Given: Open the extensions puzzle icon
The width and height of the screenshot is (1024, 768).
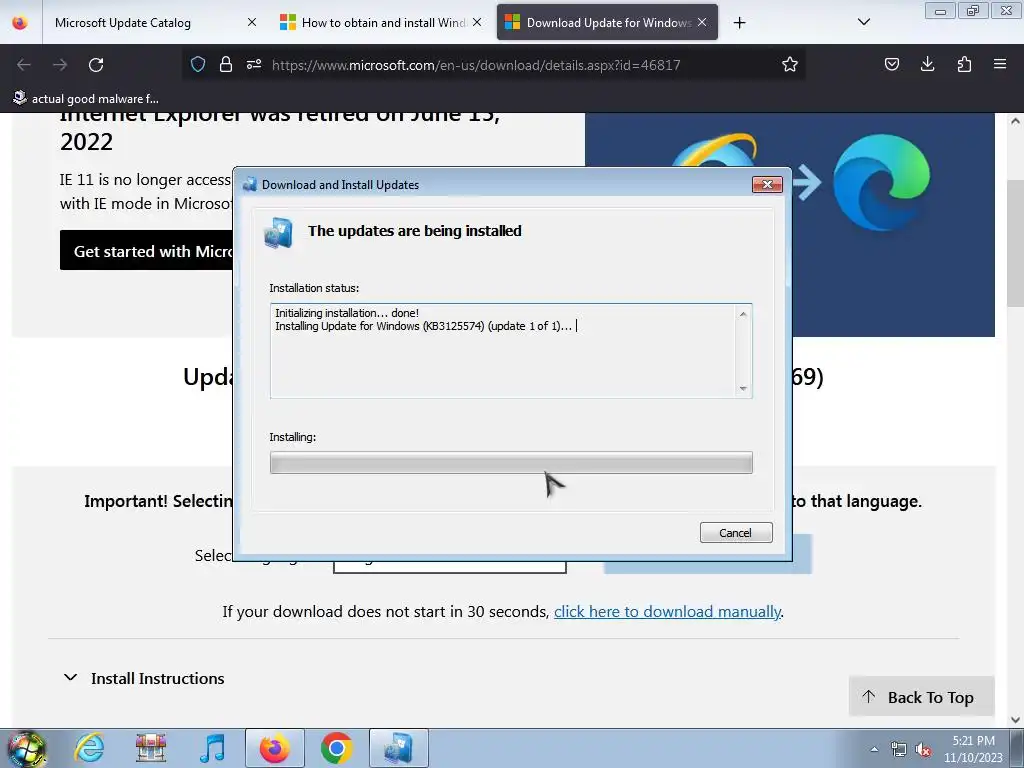Looking at the screenshot, I should click(964, 64).
